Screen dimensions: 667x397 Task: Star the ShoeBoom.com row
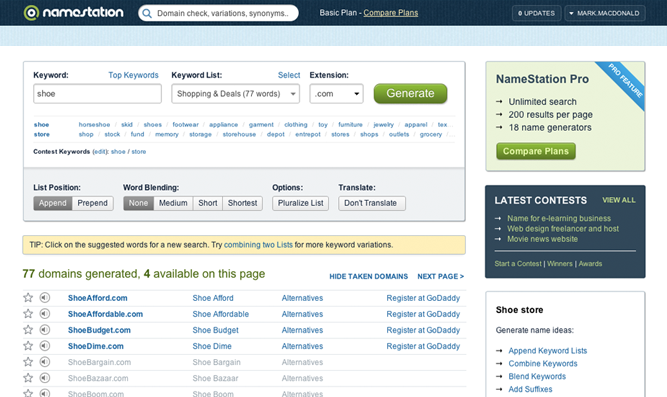[28, 393]
